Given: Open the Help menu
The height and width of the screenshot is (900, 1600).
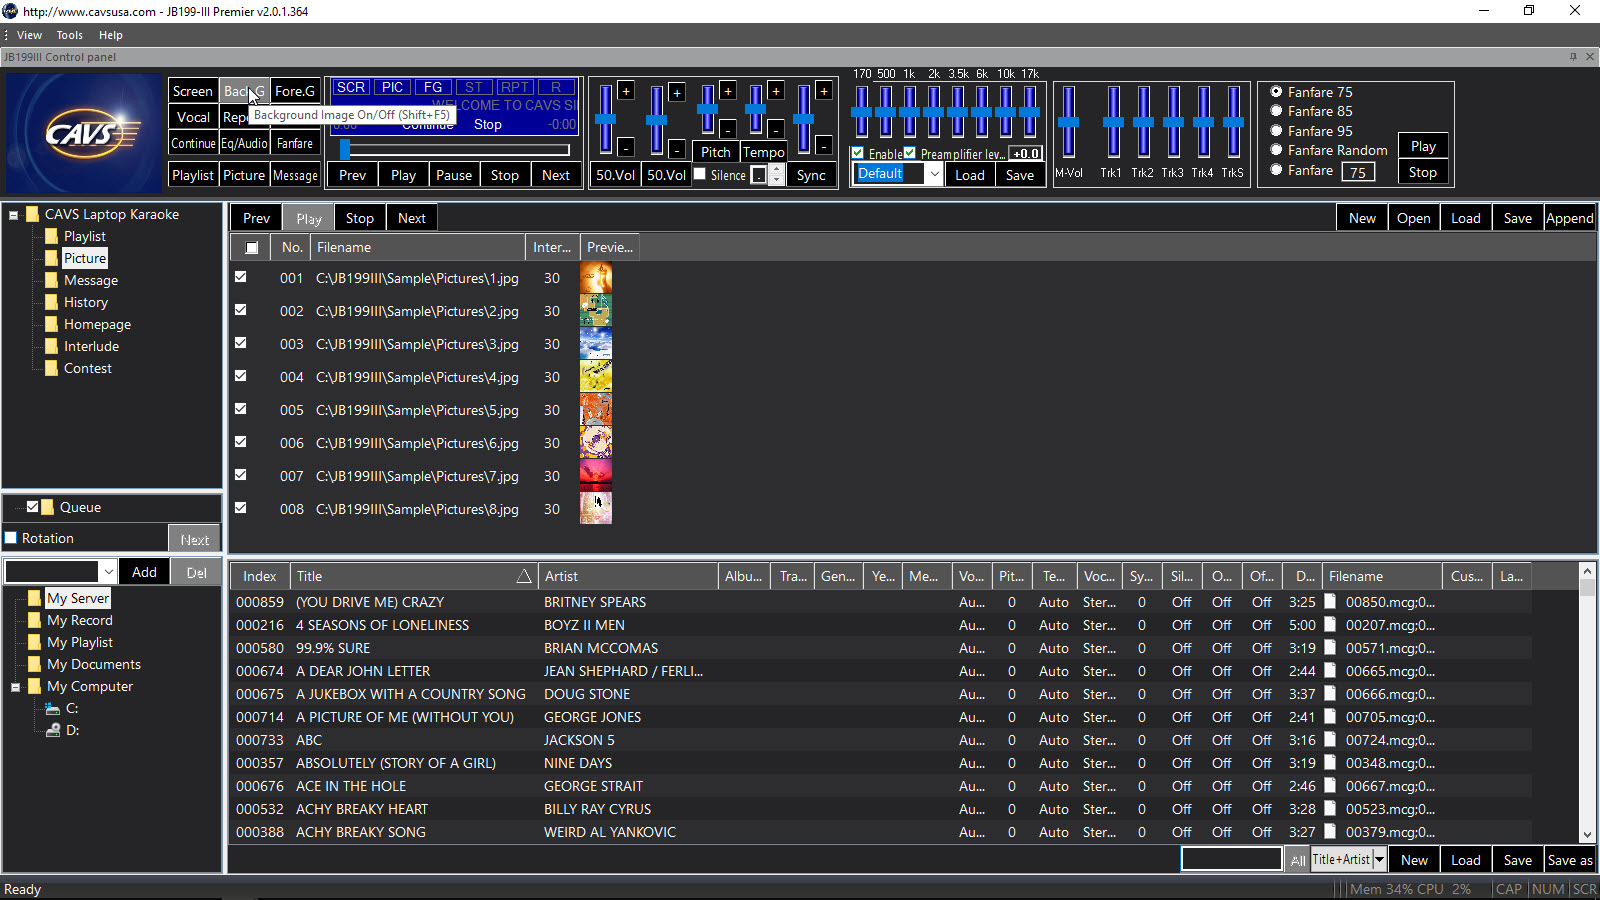Looking at the screenshot, I should coord(110,35).
